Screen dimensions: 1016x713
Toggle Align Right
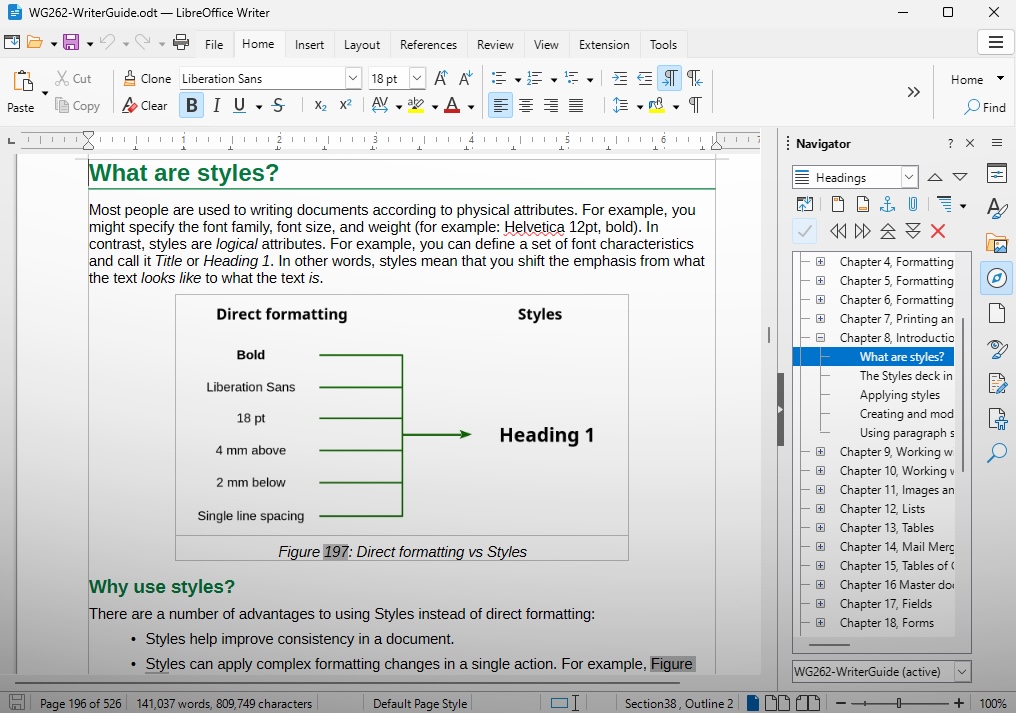pyautogui.click(x=551, y=106)
